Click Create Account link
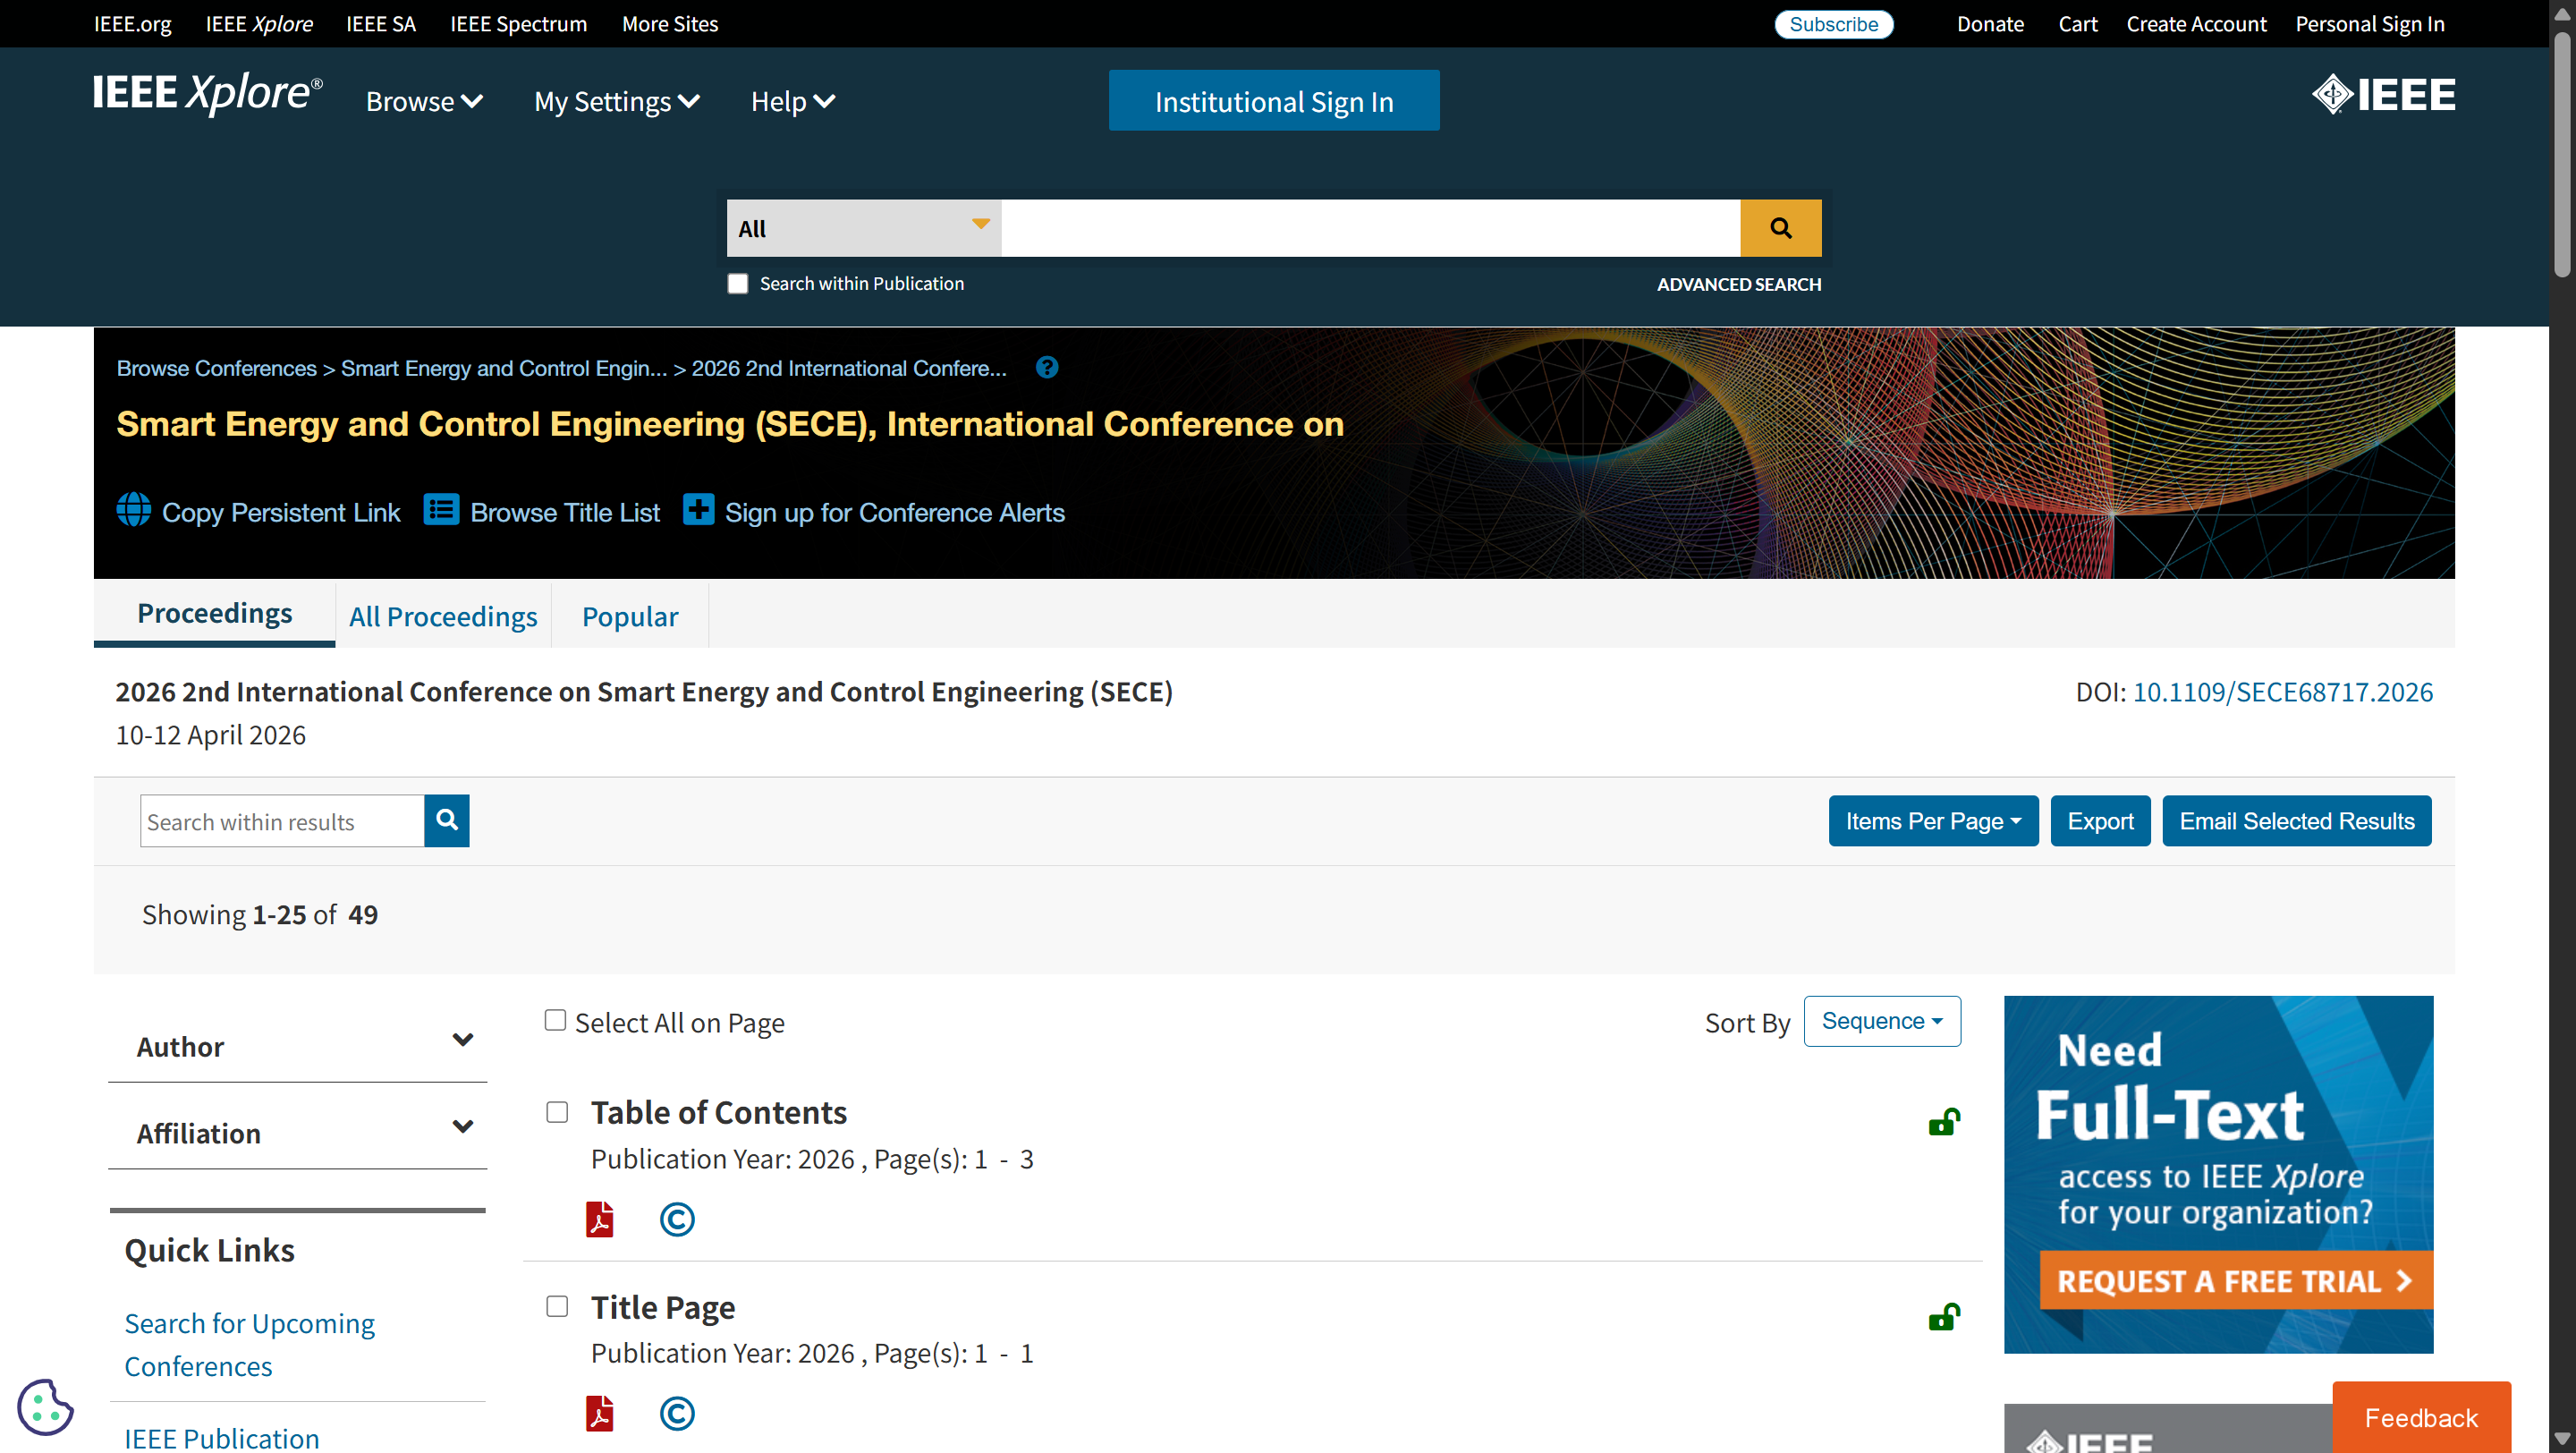 point(2196,24)
